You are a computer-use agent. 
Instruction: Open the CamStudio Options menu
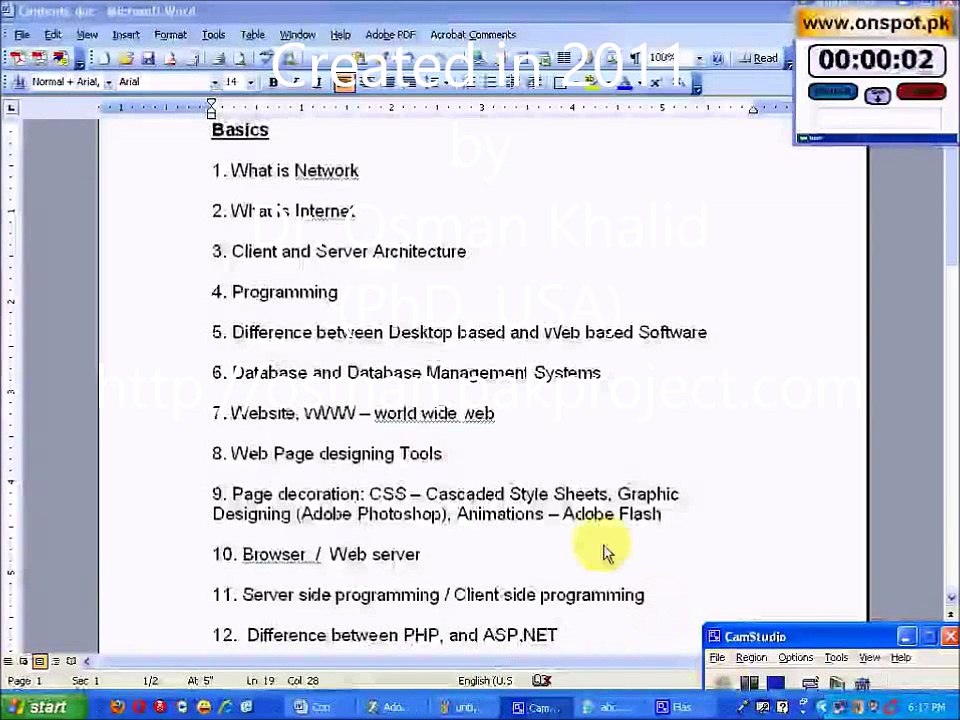(795, 658)
